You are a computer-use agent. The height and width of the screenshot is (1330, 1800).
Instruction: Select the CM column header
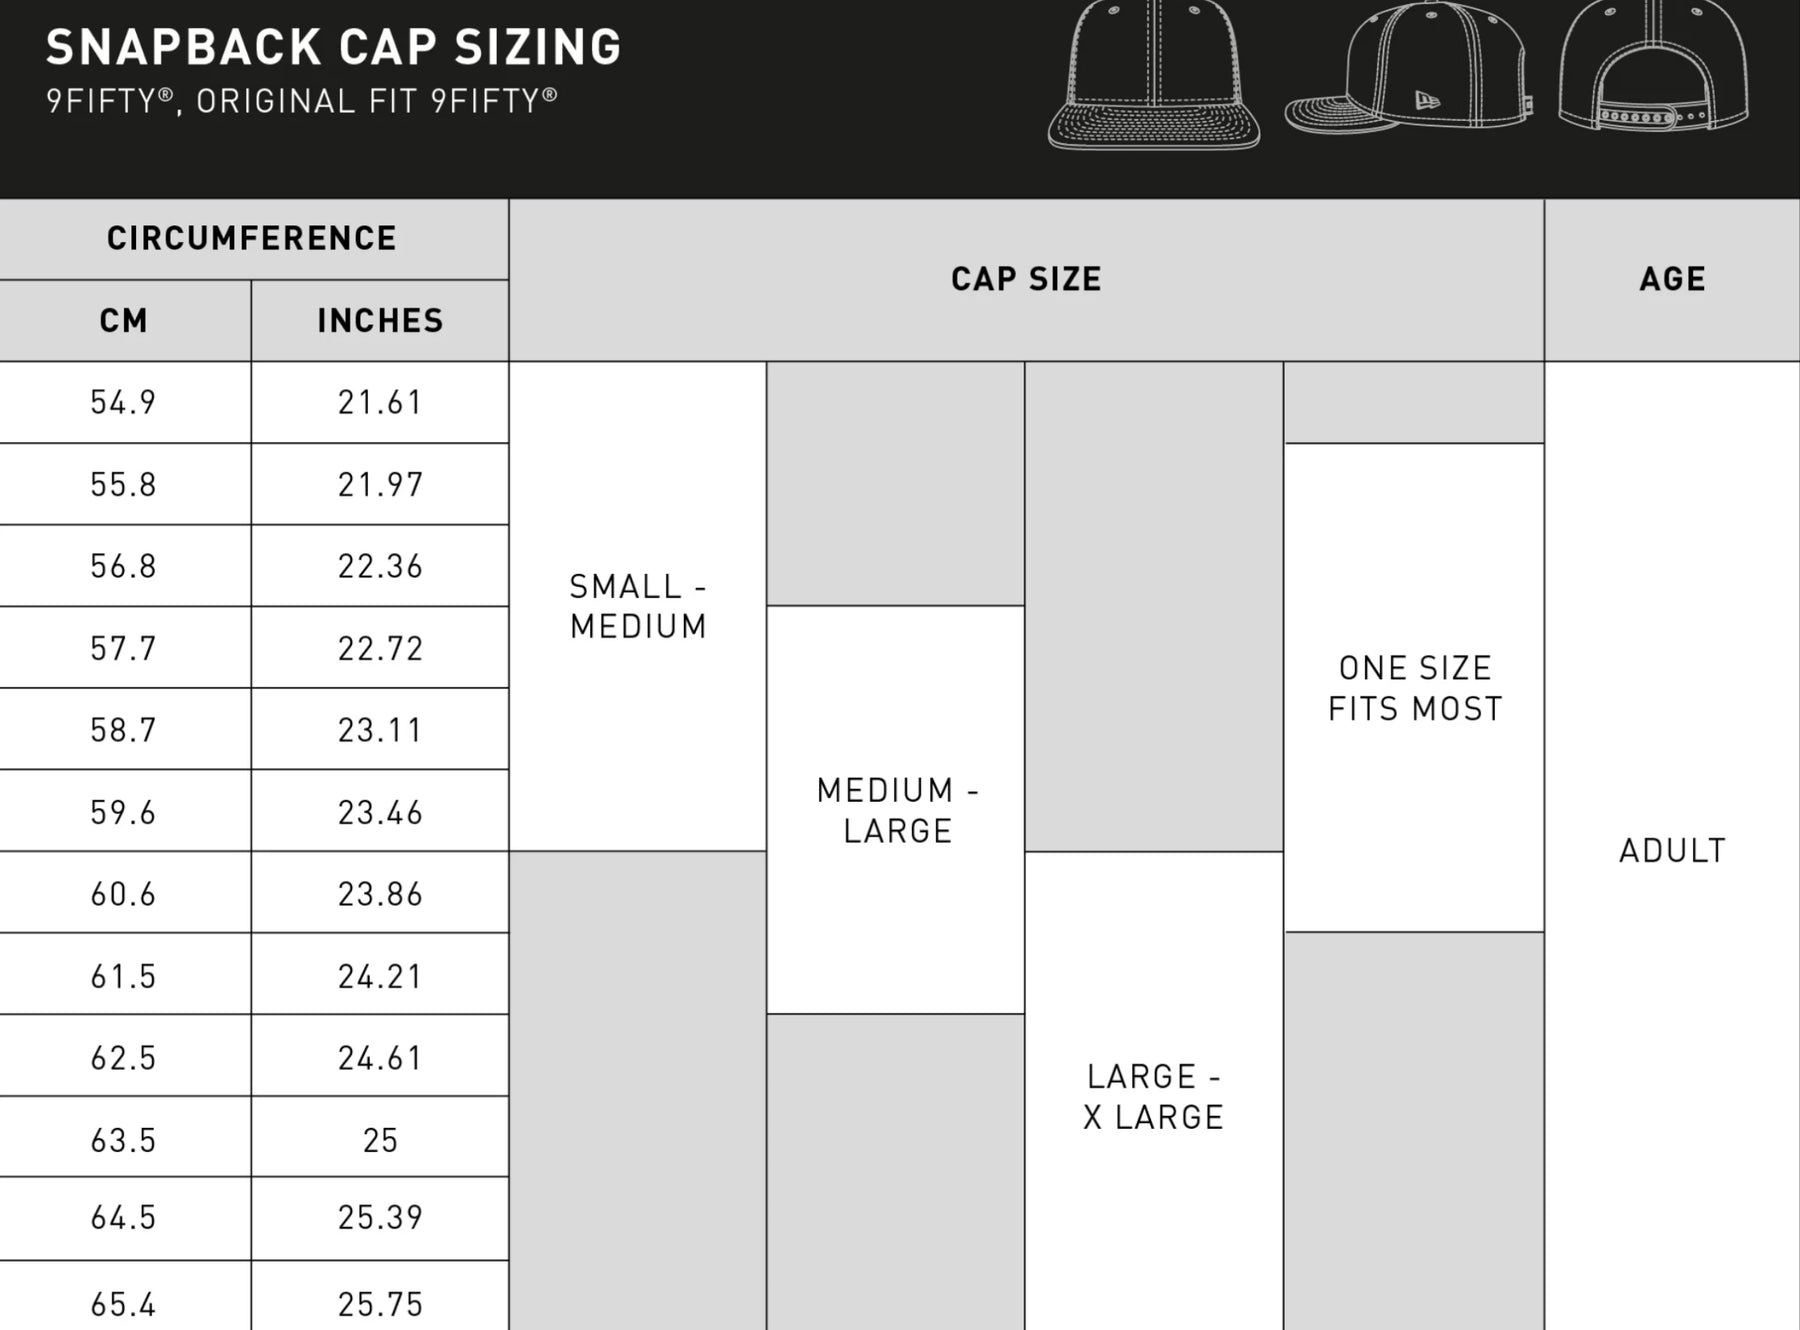point(124,320)
